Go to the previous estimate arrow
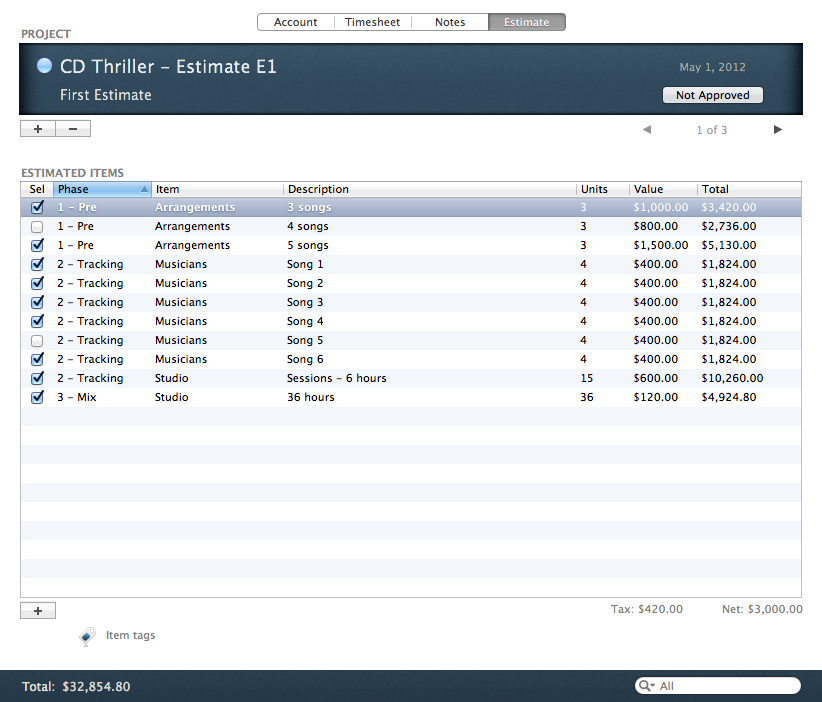This screenshot has height=702, width=822. 647,130
